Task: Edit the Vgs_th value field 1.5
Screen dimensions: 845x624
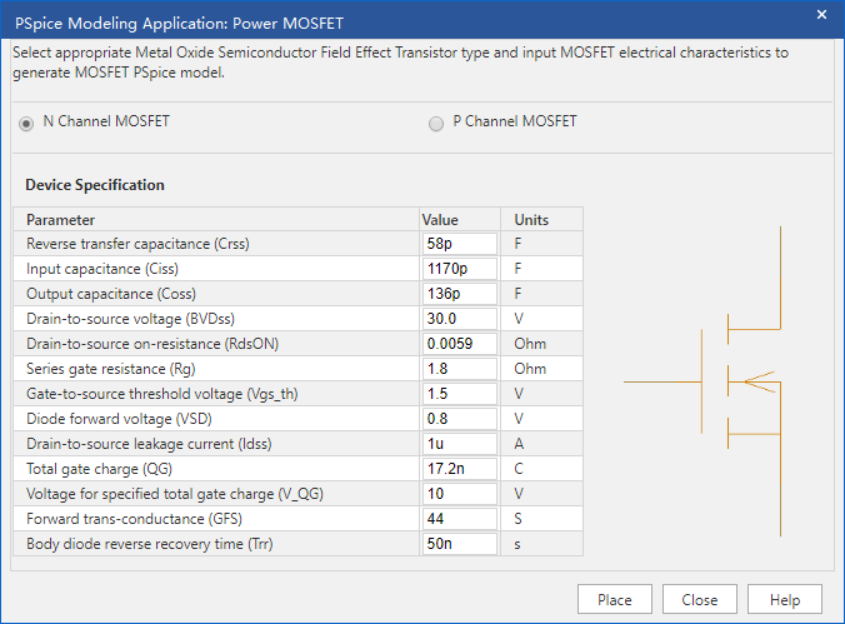Action: click(x=460, y=393)
